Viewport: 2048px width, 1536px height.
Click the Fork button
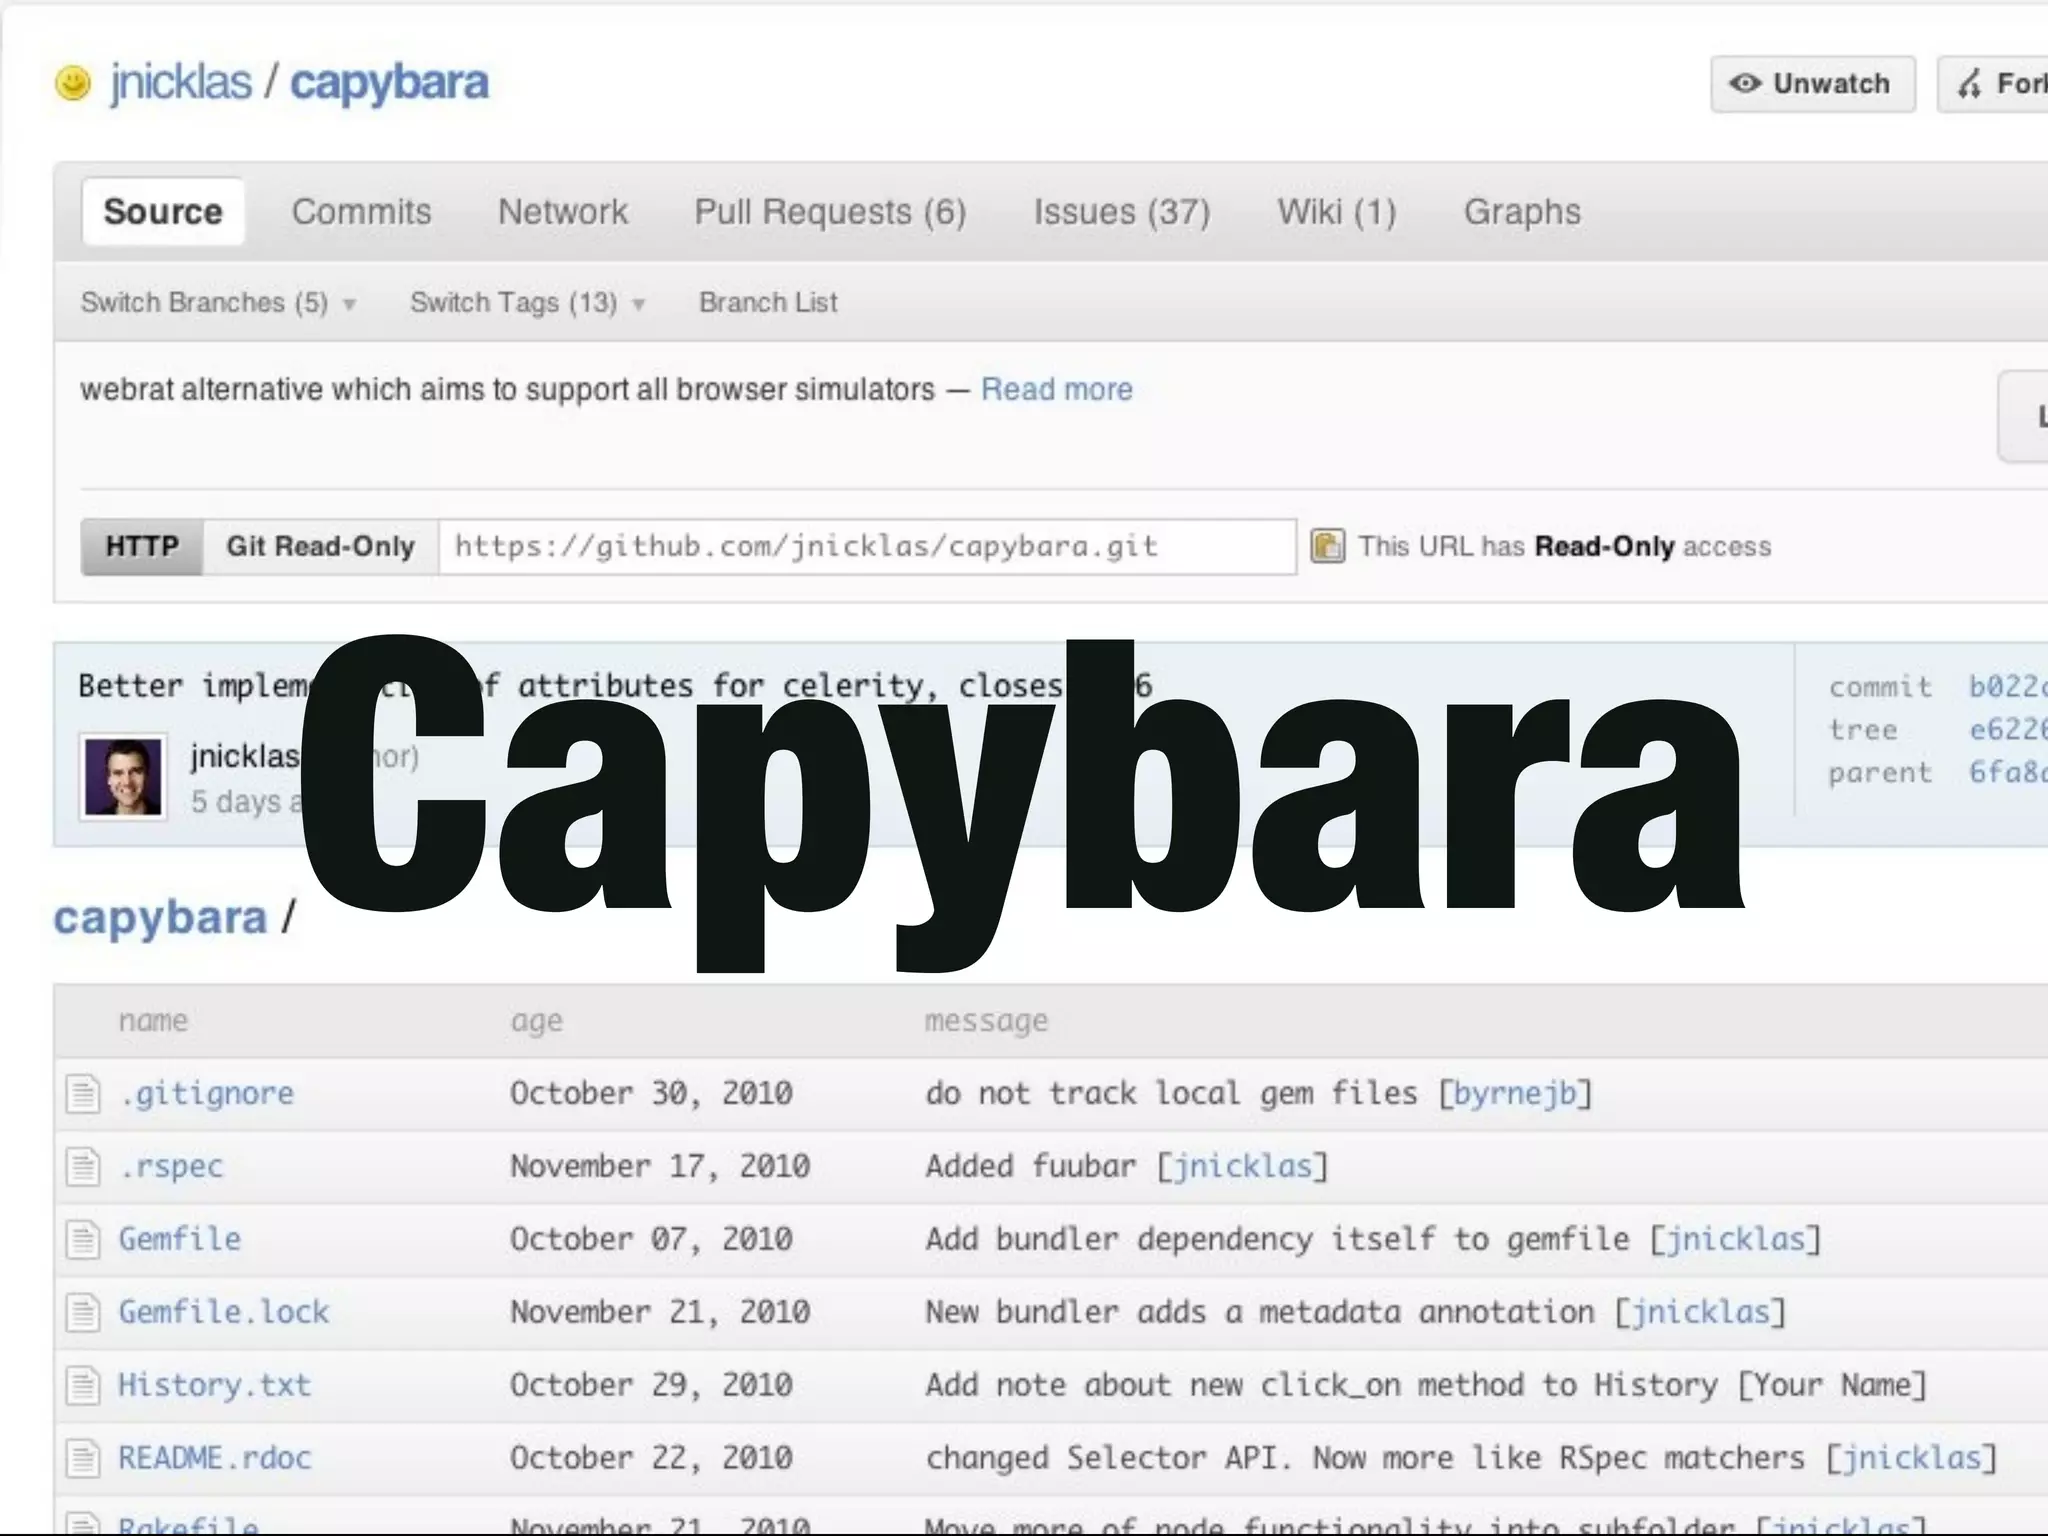[1993, 84]
